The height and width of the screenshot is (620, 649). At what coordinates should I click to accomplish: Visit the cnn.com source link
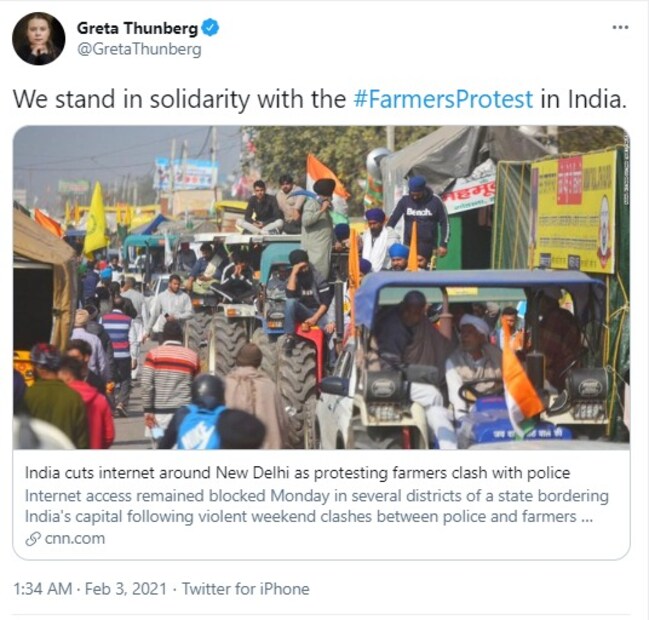(x=75, y=539)
